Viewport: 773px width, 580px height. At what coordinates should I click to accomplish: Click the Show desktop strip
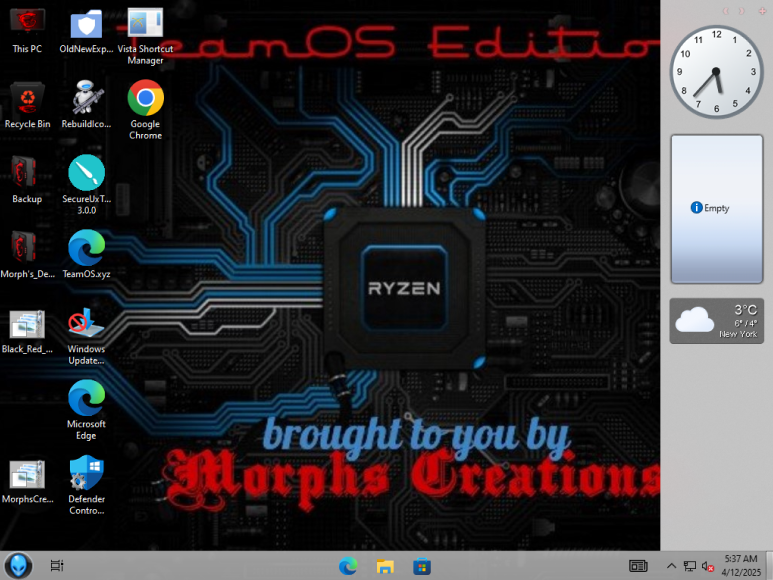pyautogui.click(x=770, y=566)
